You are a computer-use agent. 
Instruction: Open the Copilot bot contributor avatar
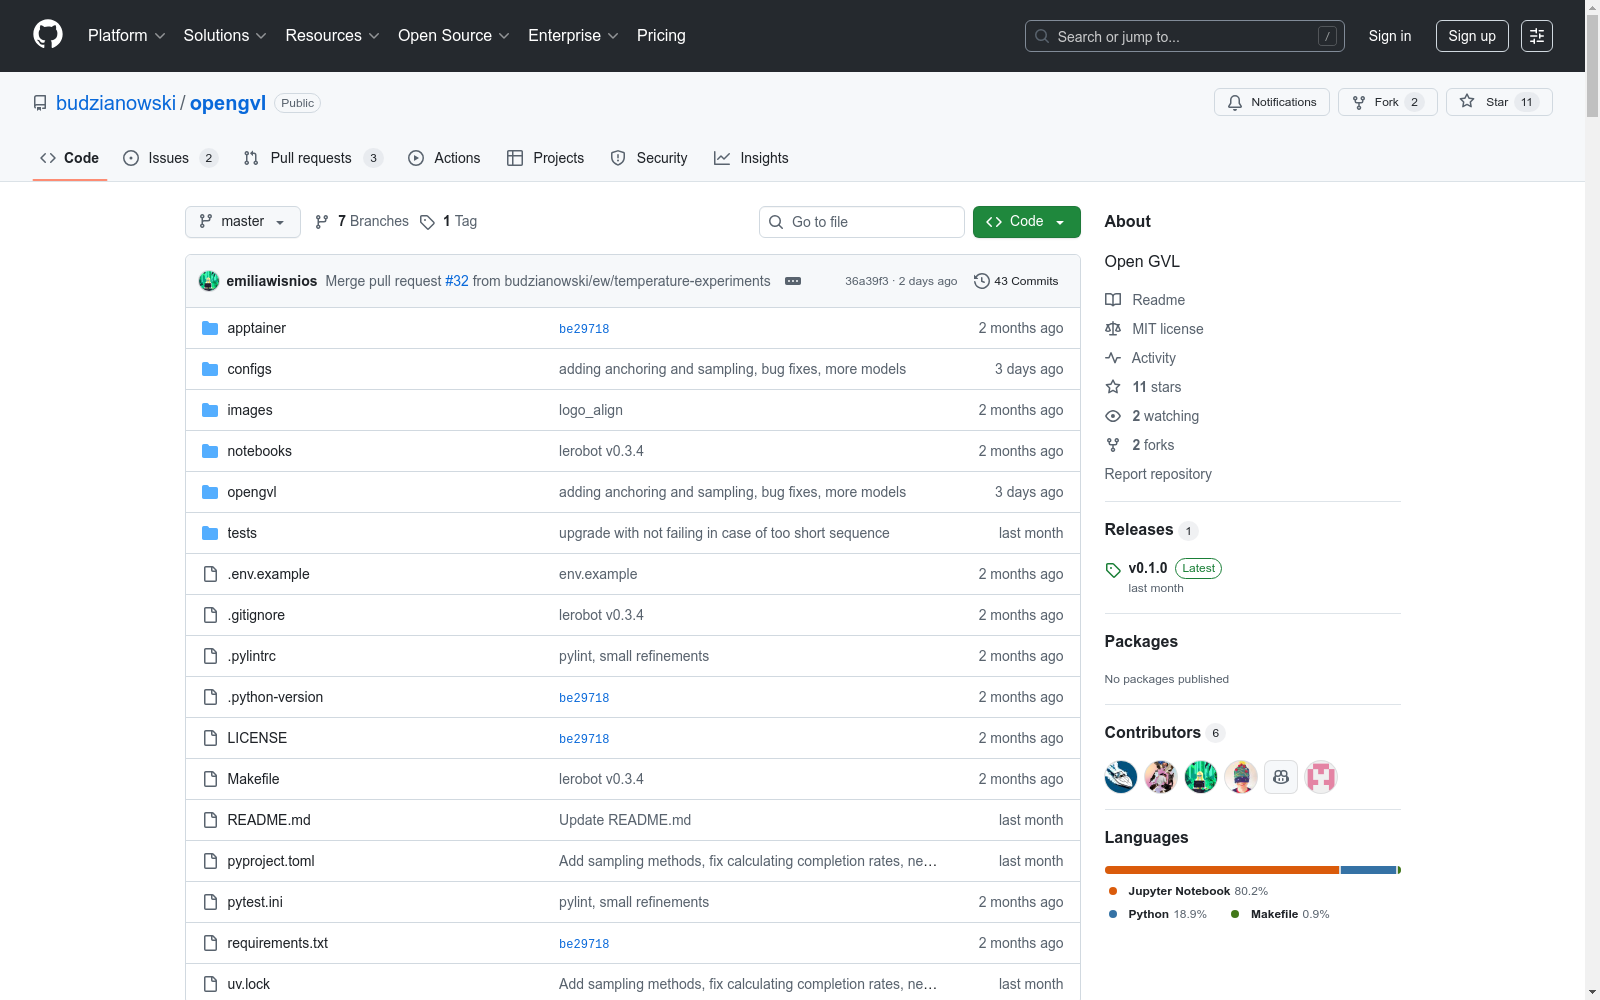1281,777
